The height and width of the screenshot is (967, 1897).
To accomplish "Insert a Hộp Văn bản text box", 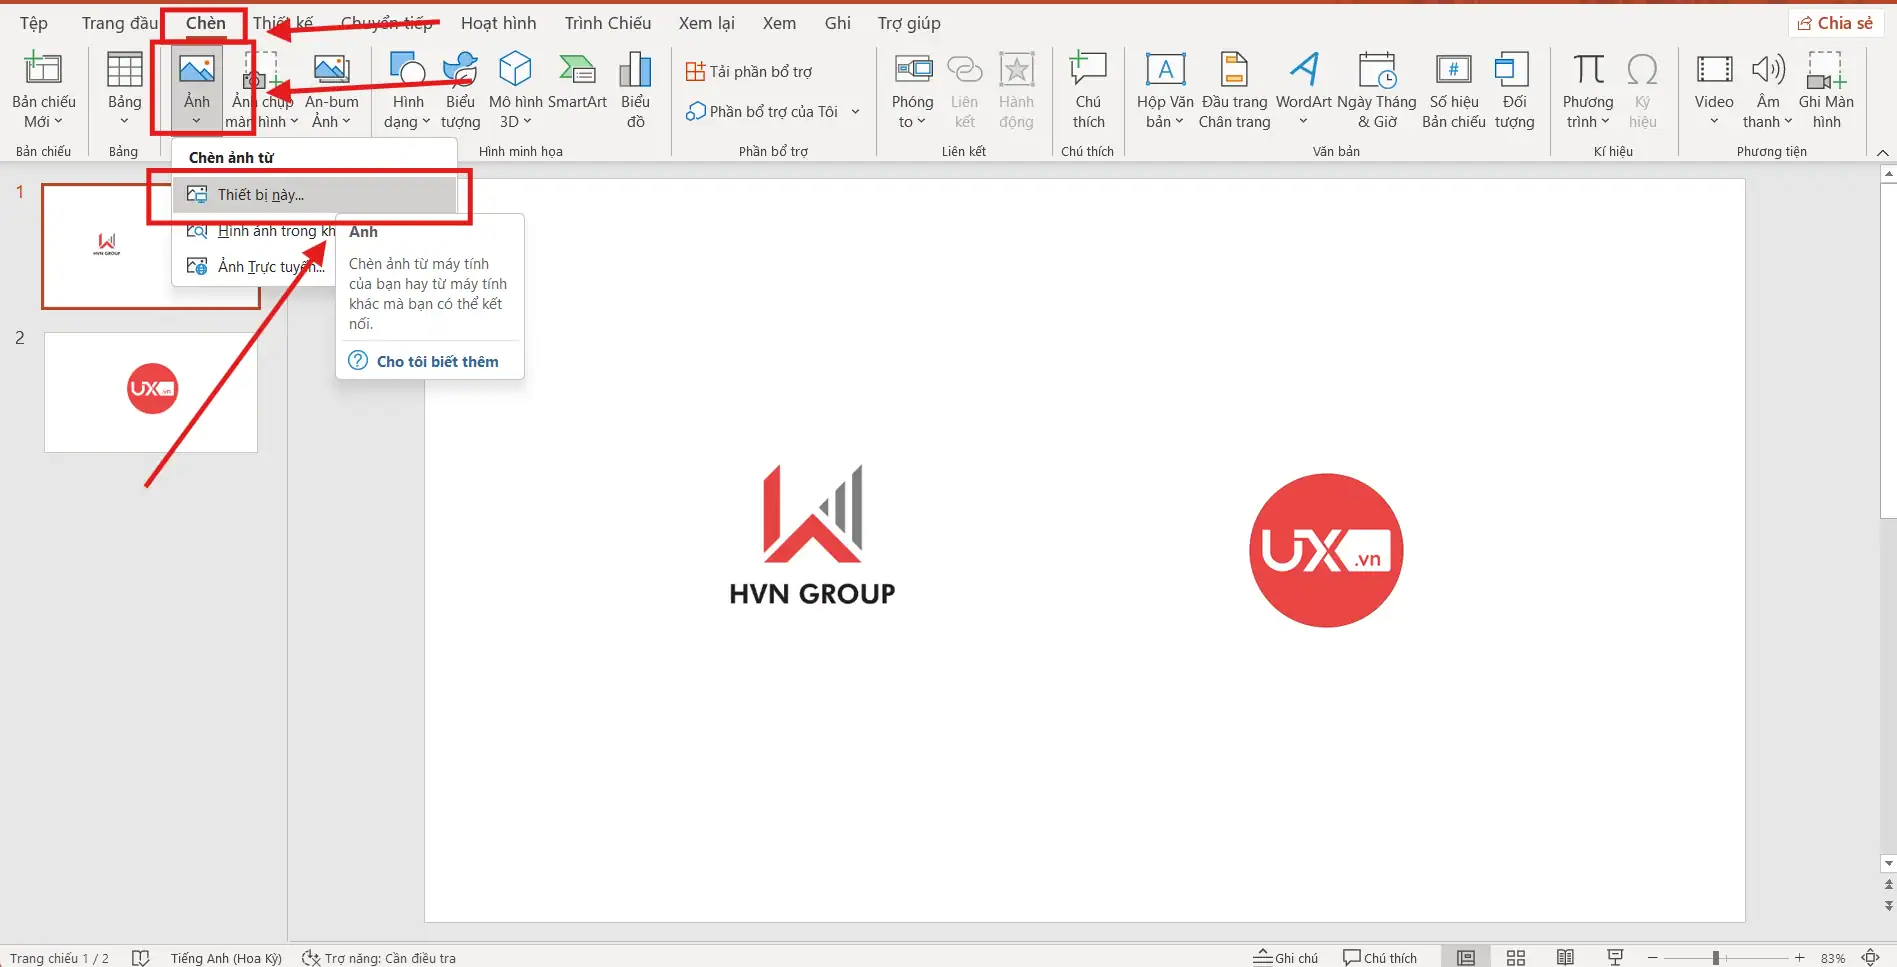I will click(x=1164, y=88).
